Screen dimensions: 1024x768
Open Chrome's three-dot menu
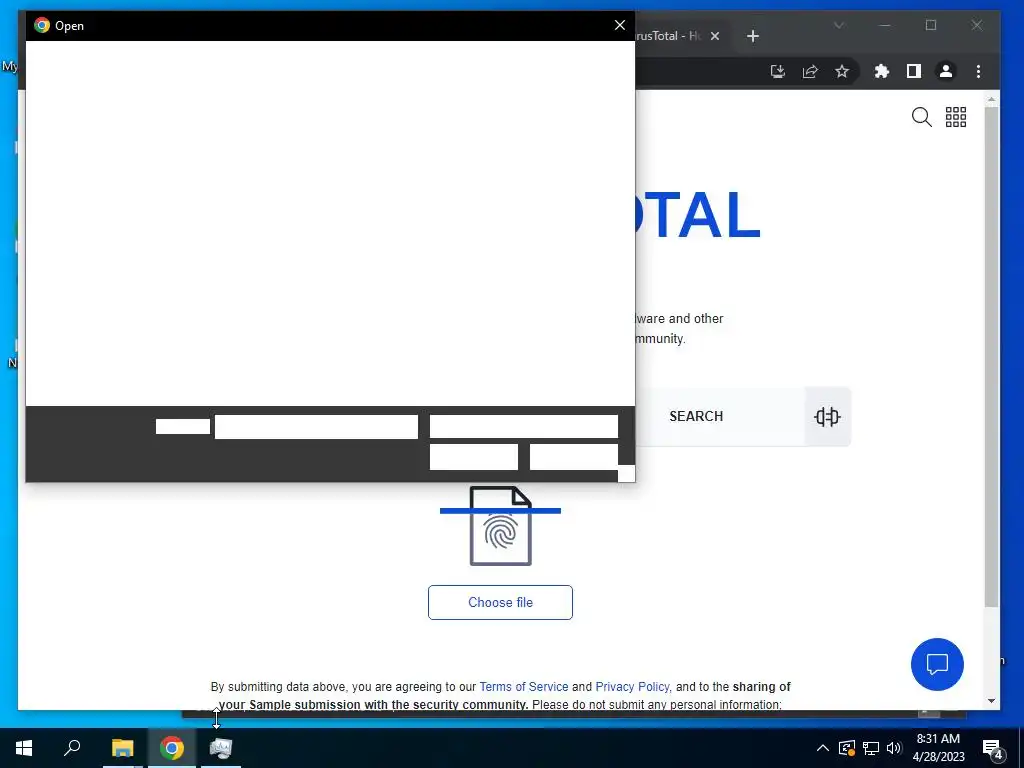pos(978,71)
